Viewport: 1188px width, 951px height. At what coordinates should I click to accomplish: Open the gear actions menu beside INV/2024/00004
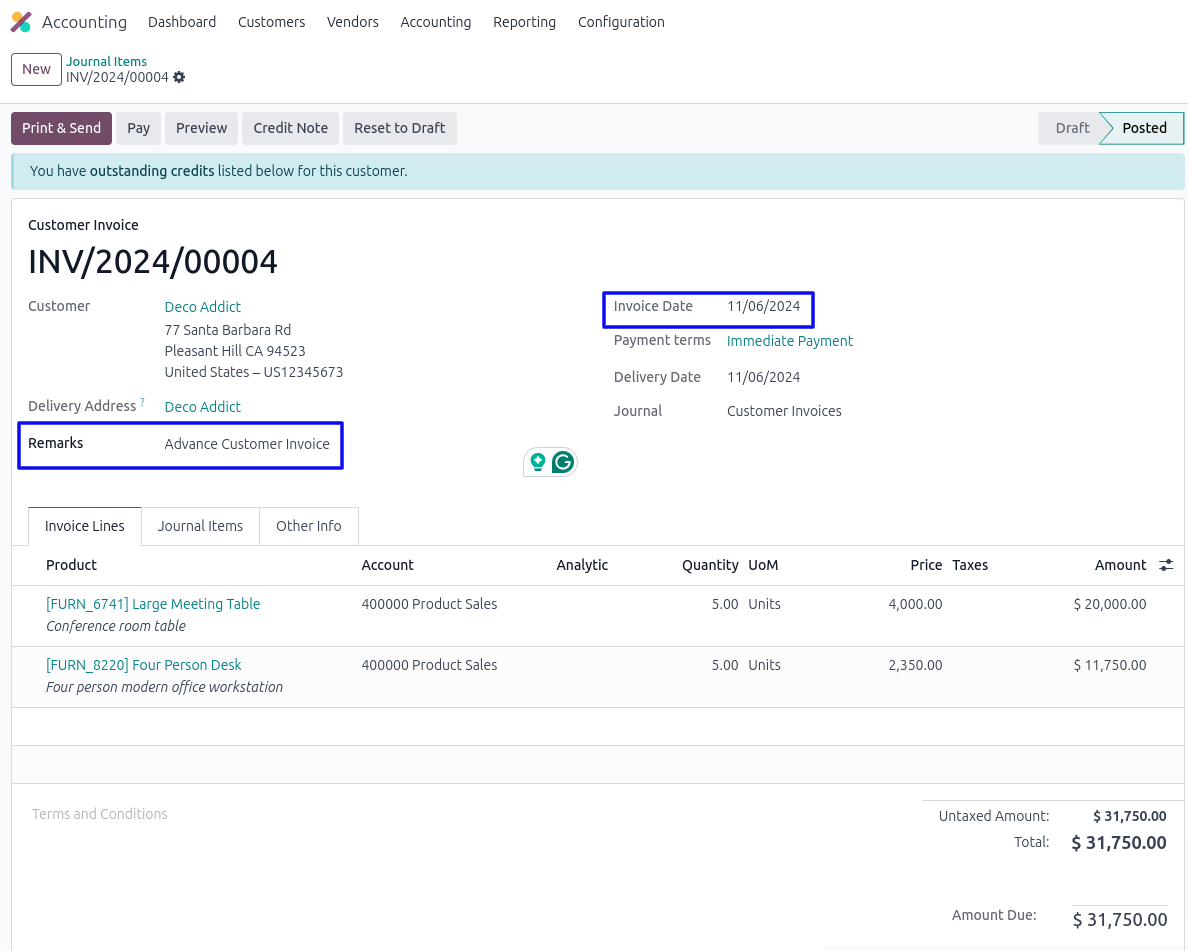point(179,78)
